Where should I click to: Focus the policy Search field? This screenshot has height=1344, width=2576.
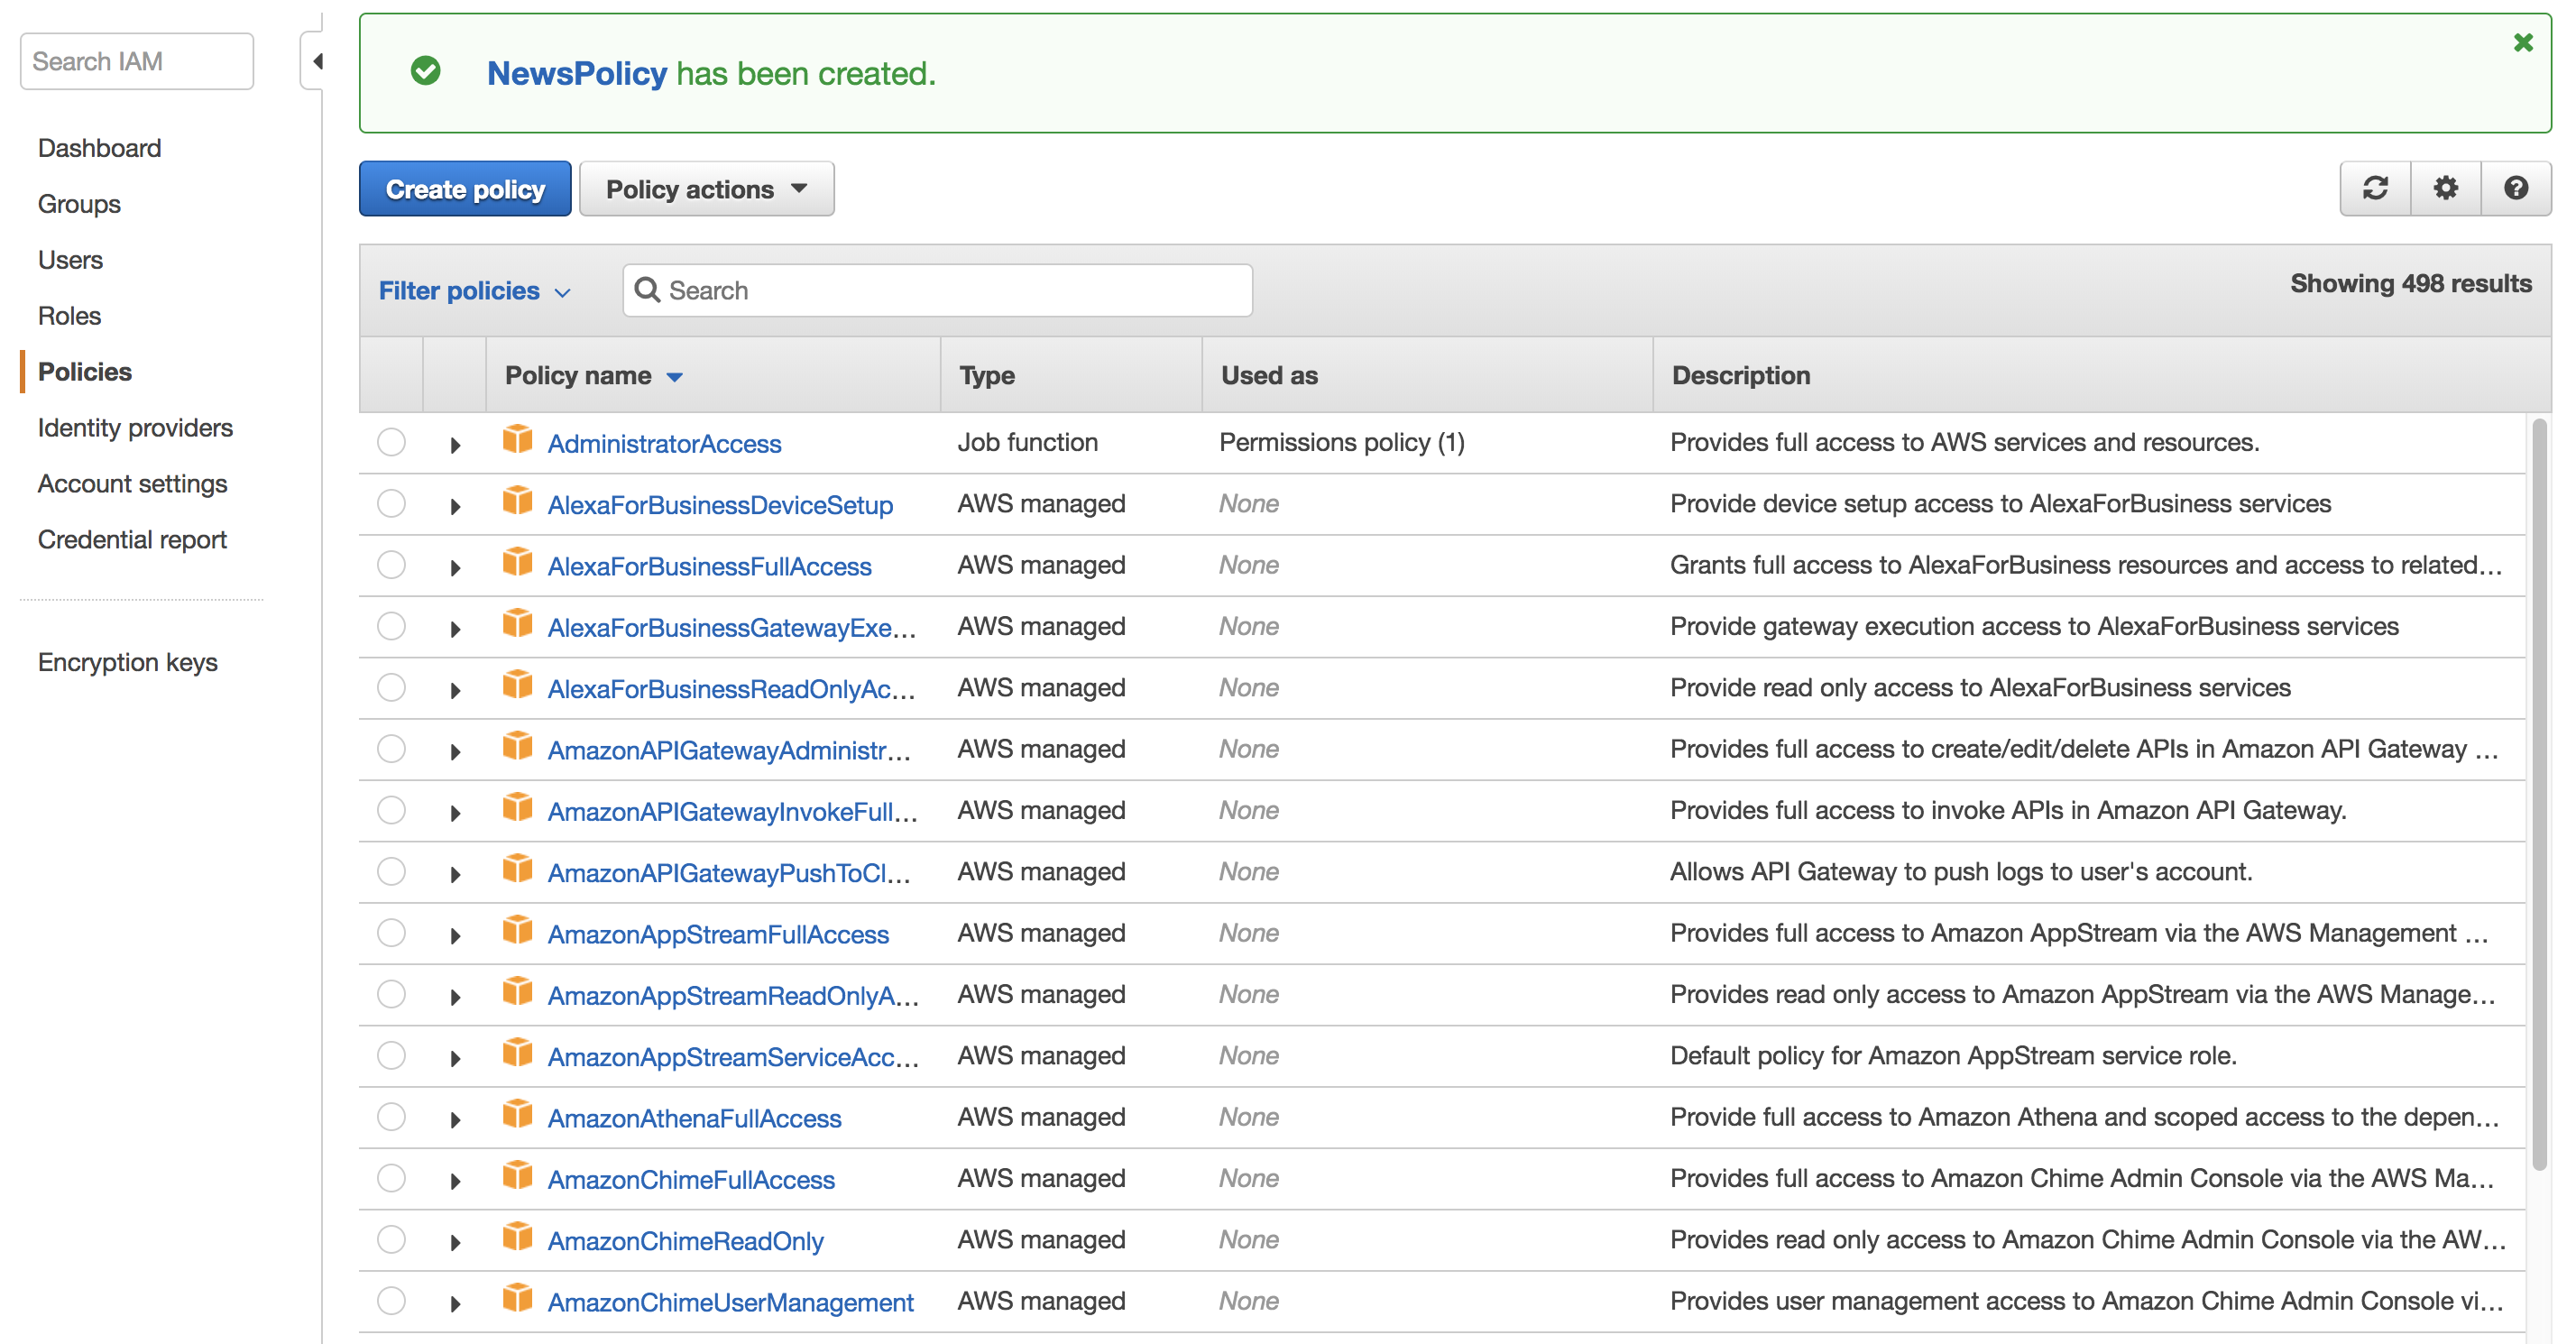pyautogui.click(x=937, y=290)
